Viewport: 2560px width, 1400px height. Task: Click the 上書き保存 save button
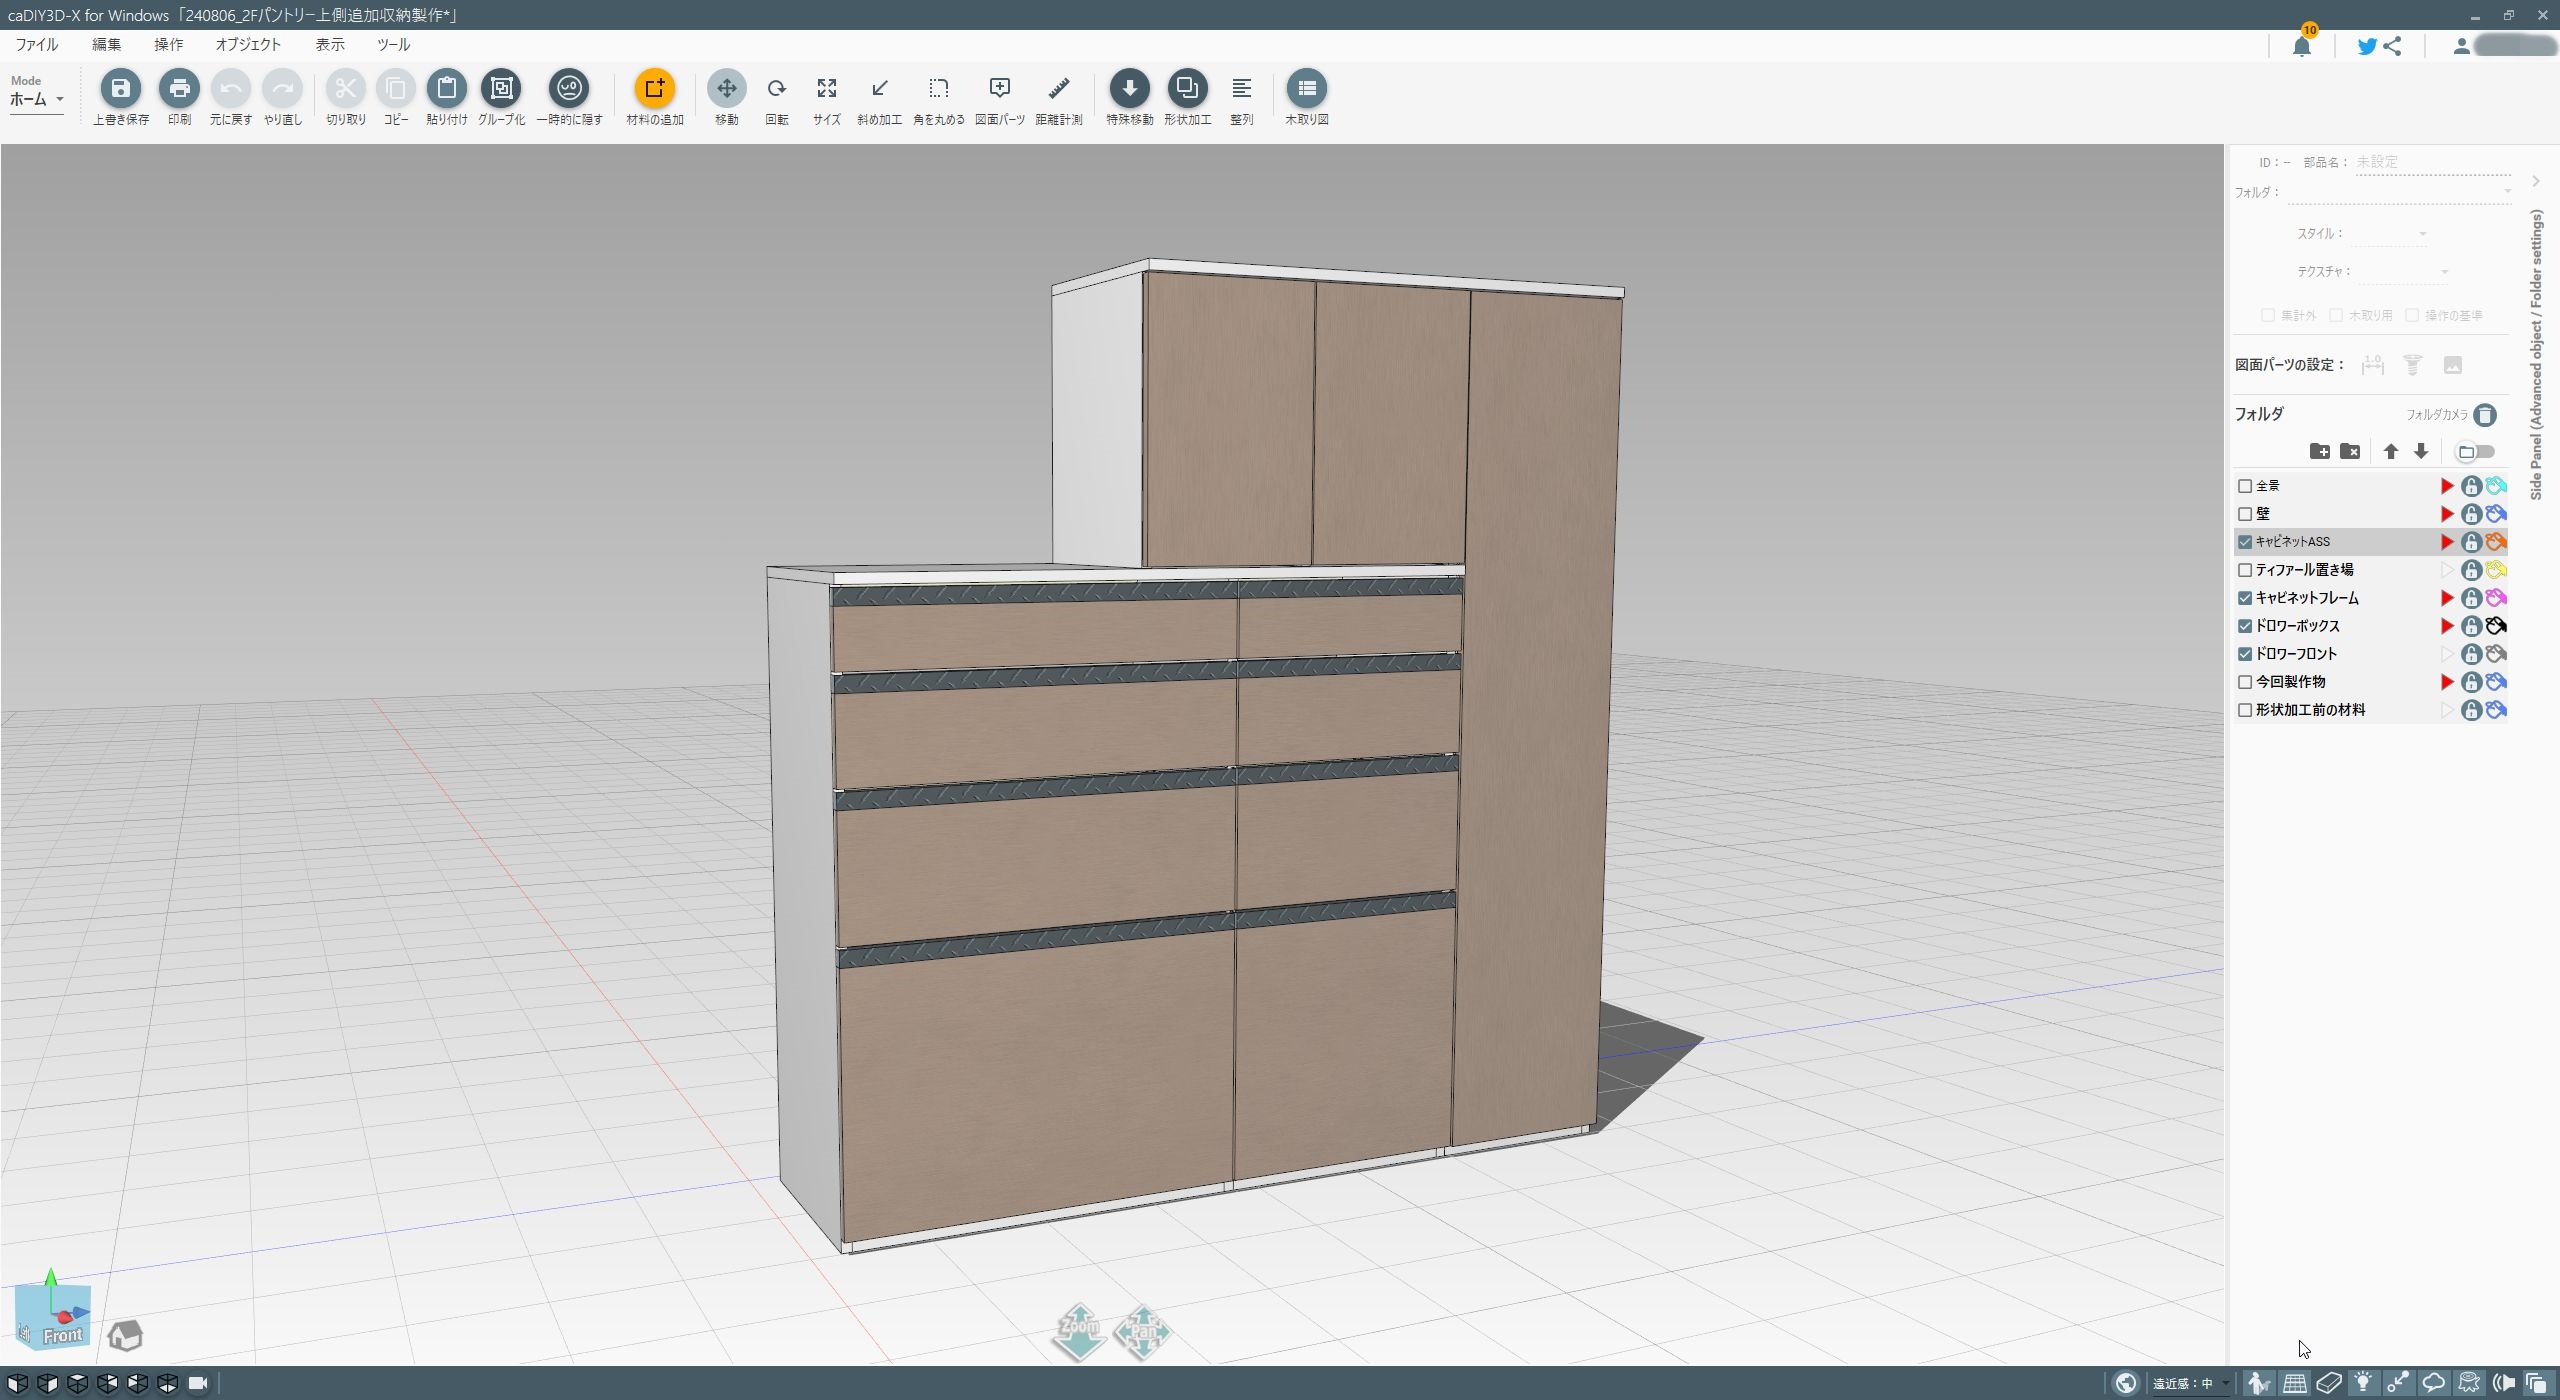(120, 89)
